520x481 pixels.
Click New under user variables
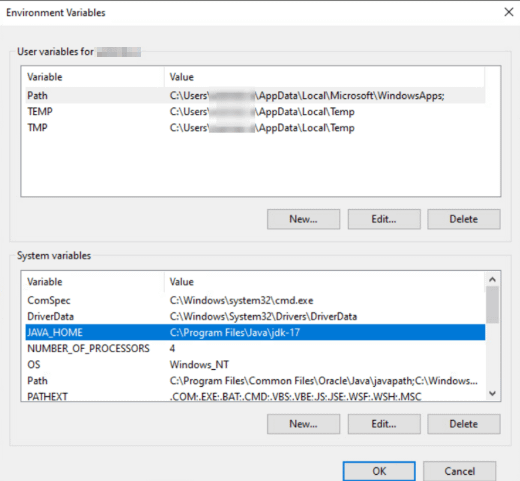[x=303, y=219]
